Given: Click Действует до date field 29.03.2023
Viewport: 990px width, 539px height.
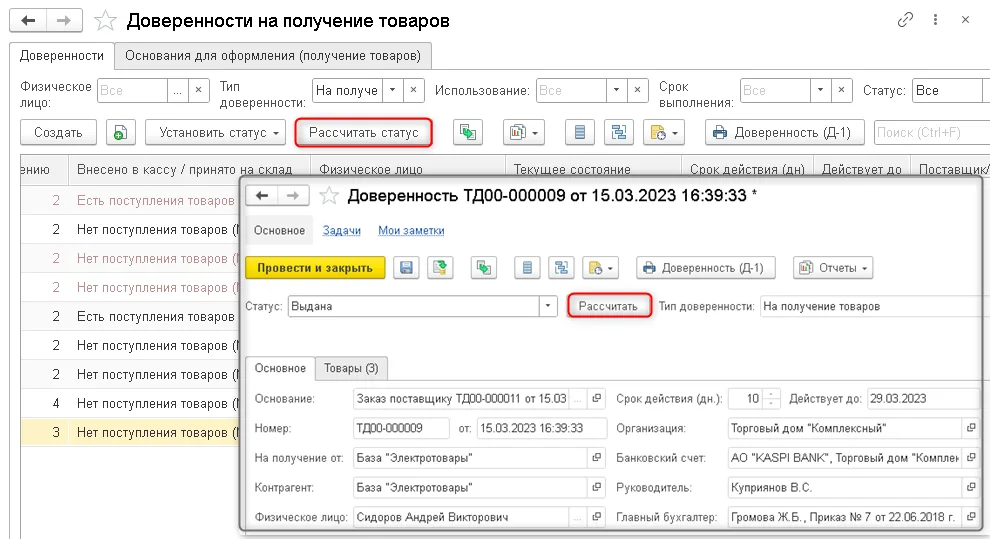Looking at the screenshot, I should (923, 398).
